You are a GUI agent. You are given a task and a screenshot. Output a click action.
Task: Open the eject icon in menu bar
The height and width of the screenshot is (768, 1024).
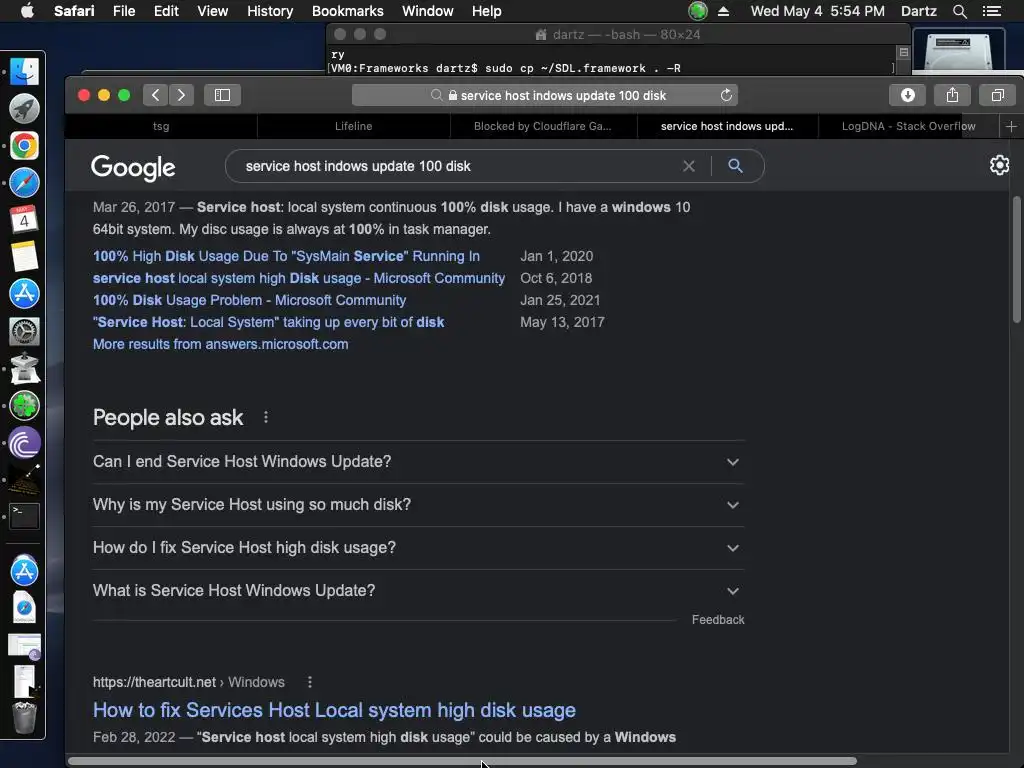coord(724,11)
